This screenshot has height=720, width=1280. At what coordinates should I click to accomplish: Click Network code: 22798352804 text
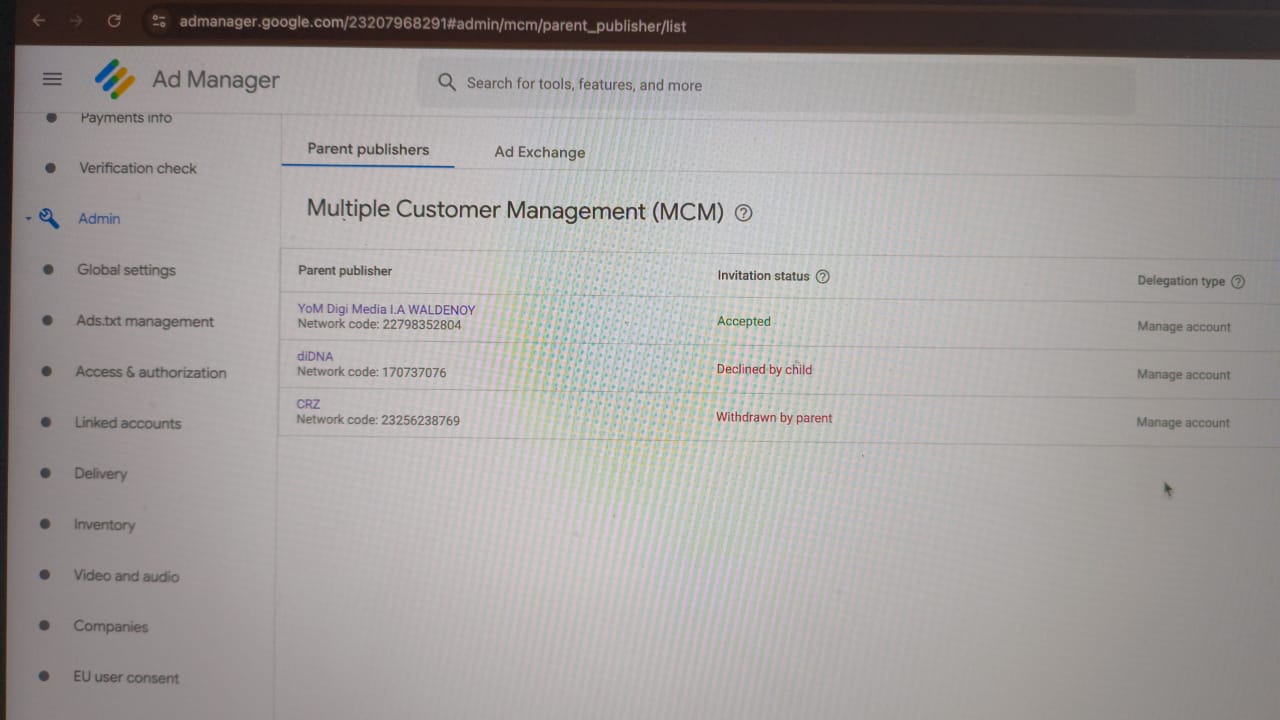click(x=379, y=325)
